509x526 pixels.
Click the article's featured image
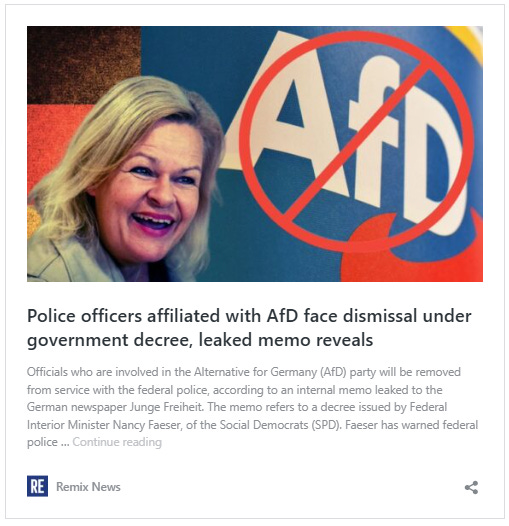(x=255, y=154)
